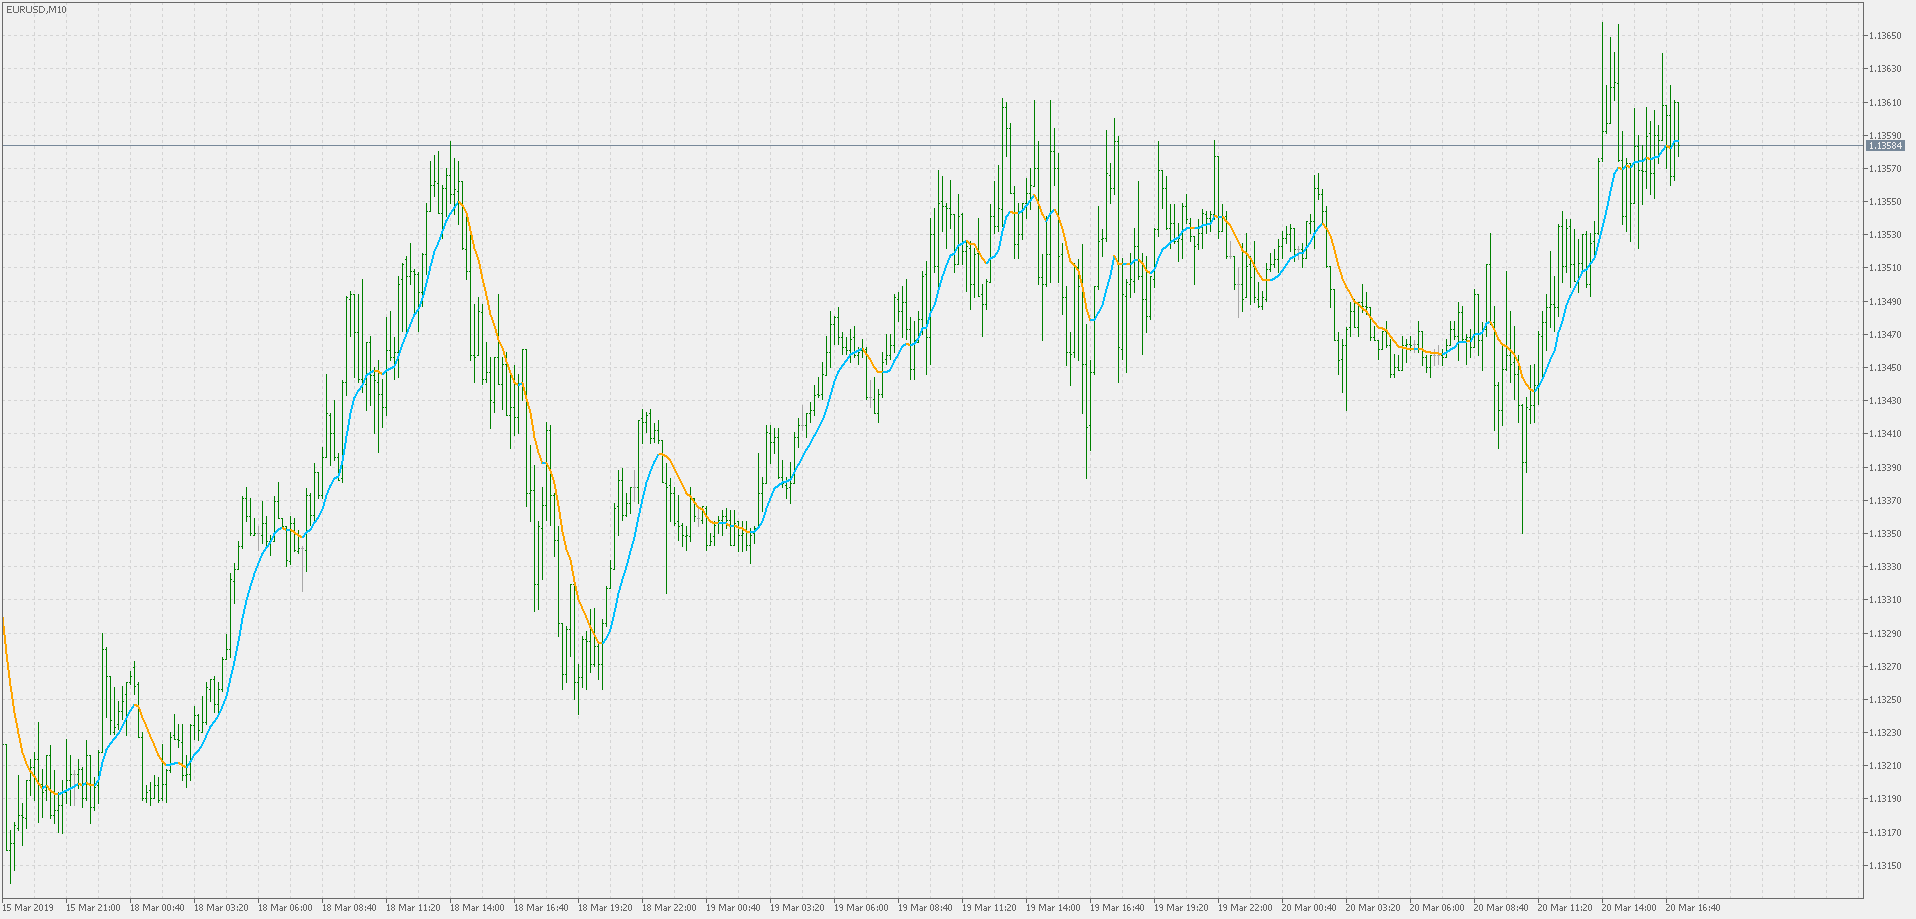Click the current price tag 1.13584
Viewport: 1916px width, 919px height.
tap(1885, 145)
